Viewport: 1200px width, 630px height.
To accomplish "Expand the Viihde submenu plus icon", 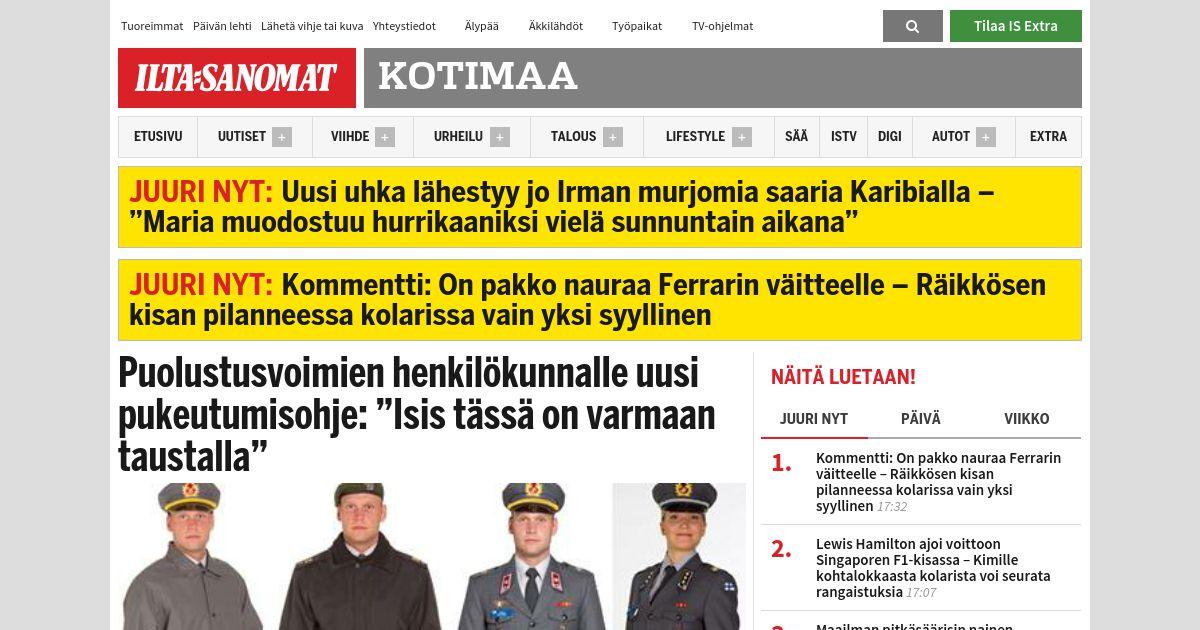I will [385, 137].
